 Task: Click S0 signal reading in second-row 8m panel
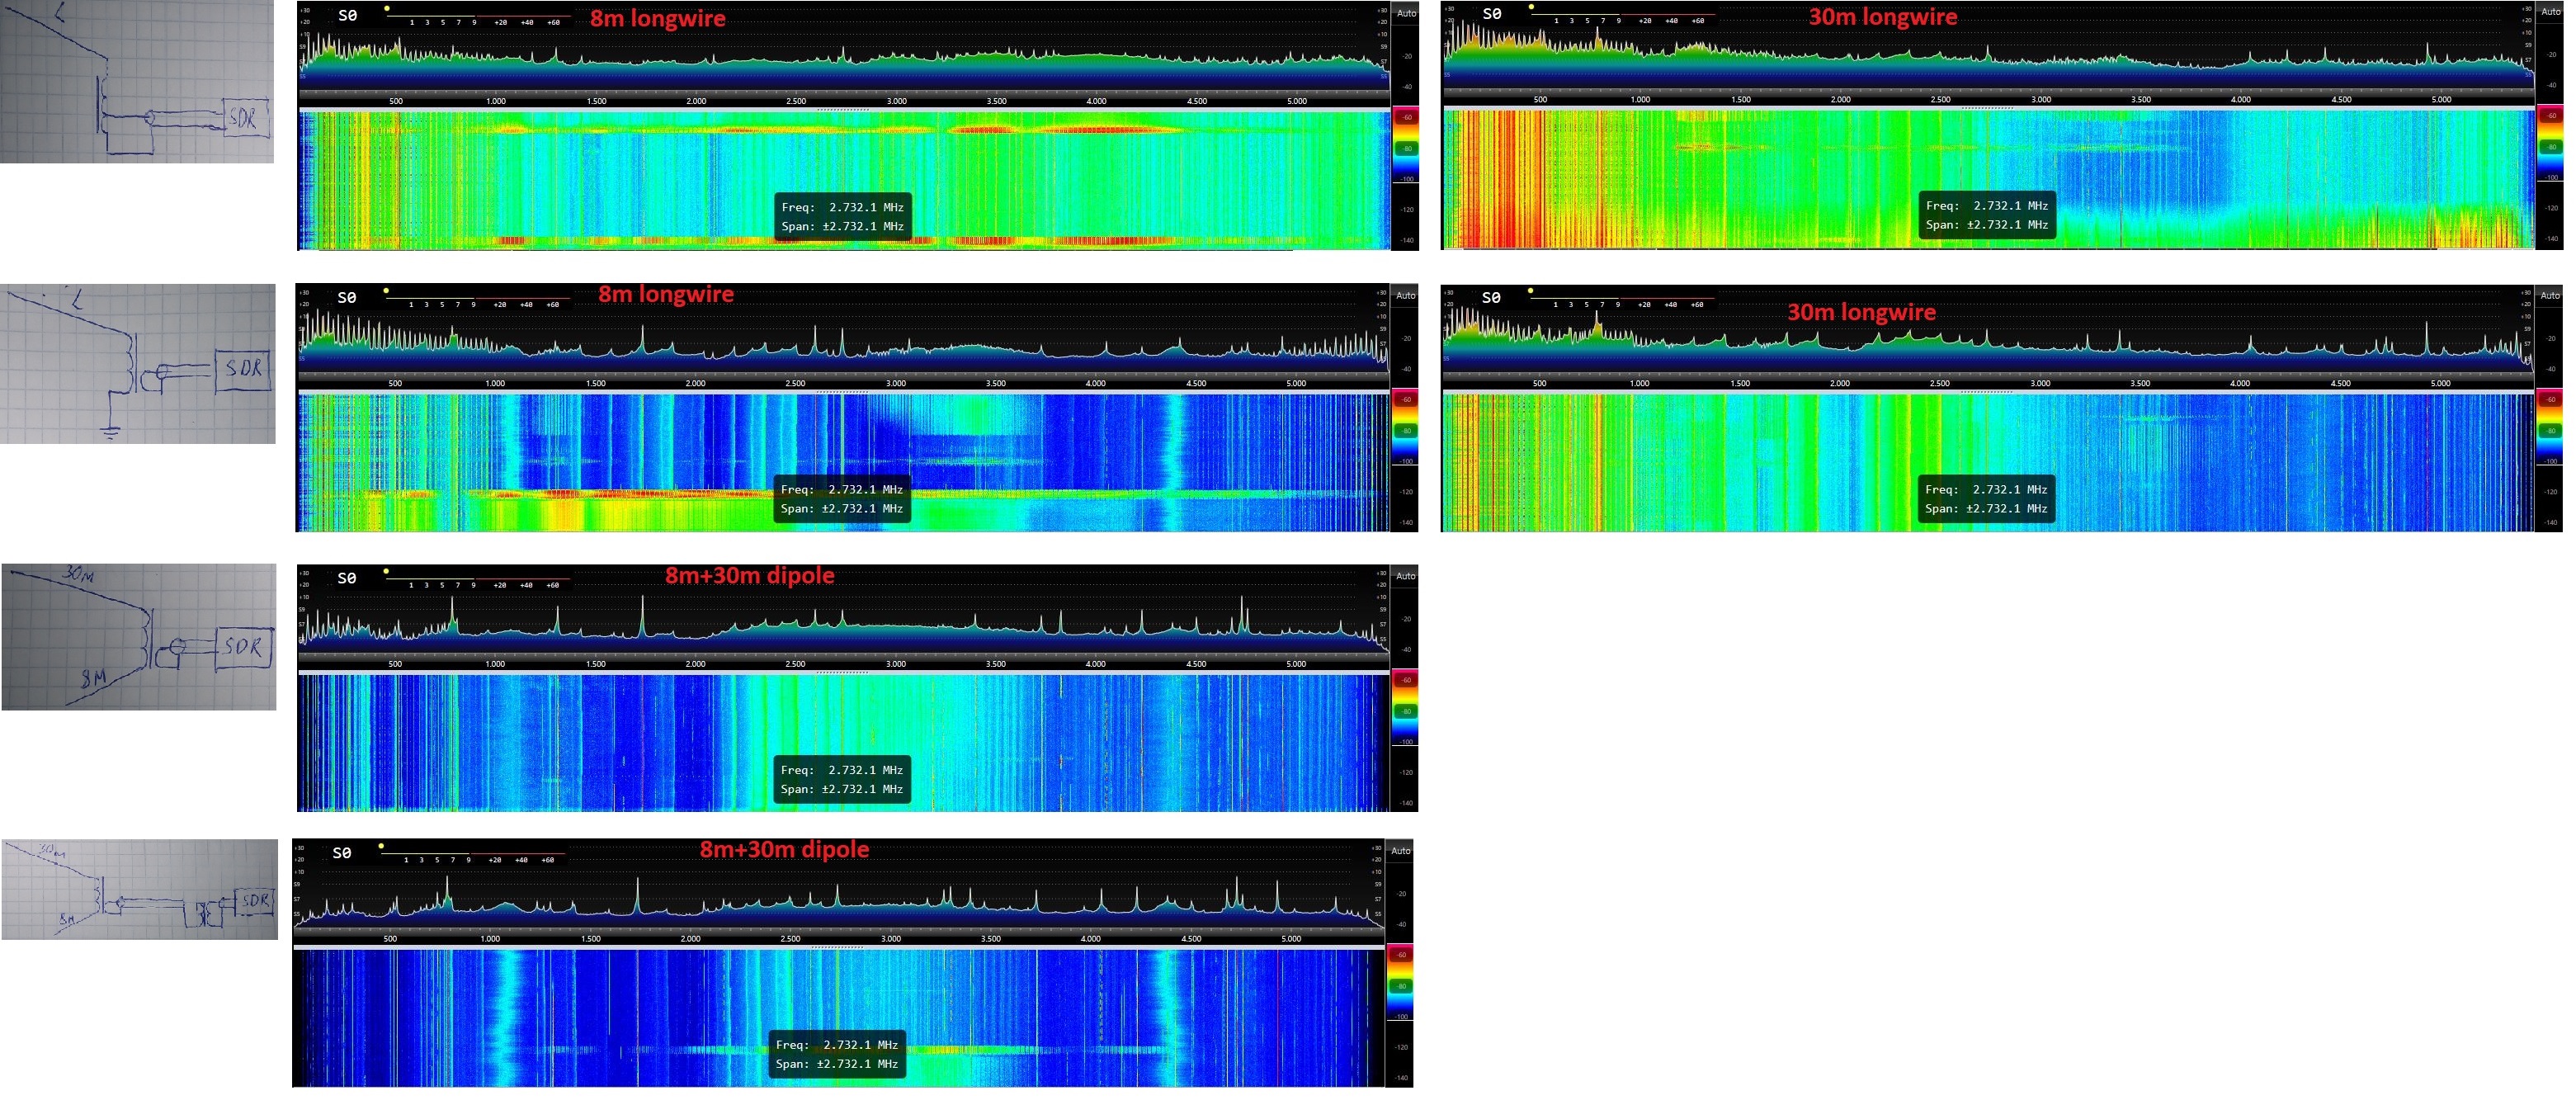(346, 297)
